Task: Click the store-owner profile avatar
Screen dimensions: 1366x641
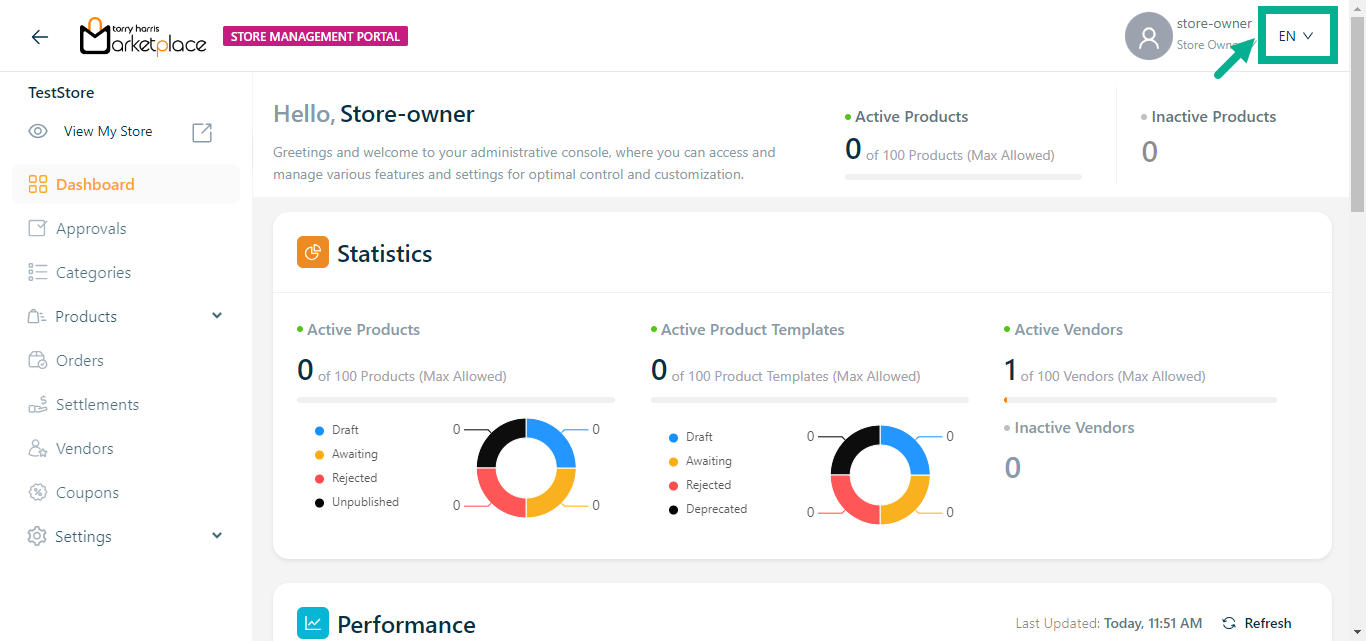Action: pos(1148,37)
